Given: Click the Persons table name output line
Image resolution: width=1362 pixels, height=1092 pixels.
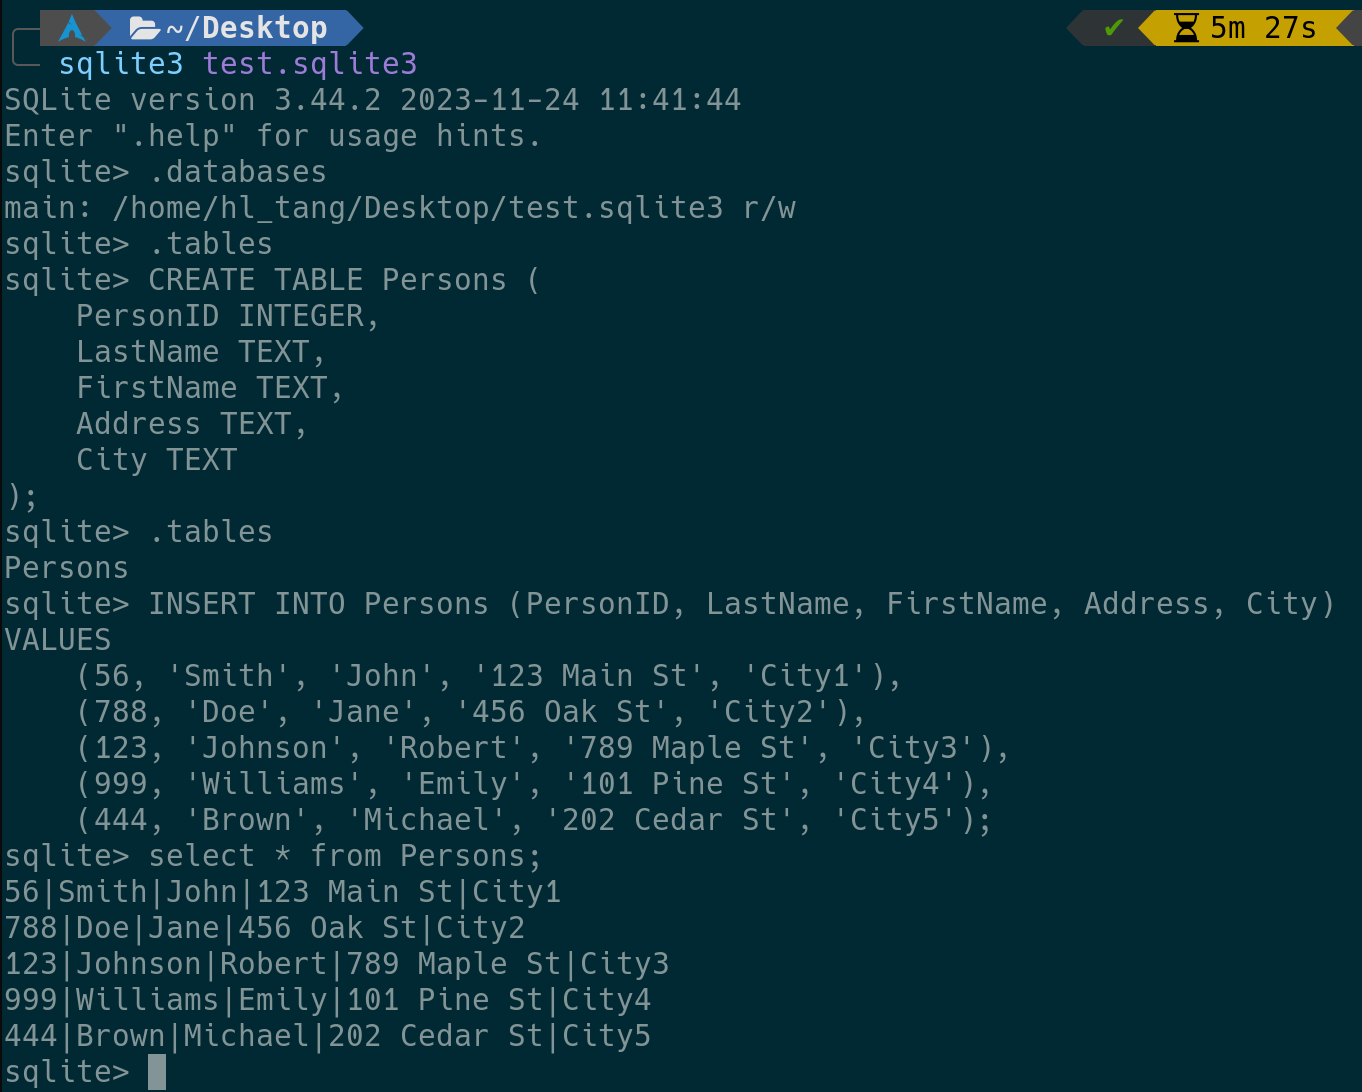Looking at the screenshot, I should point(67,568).
